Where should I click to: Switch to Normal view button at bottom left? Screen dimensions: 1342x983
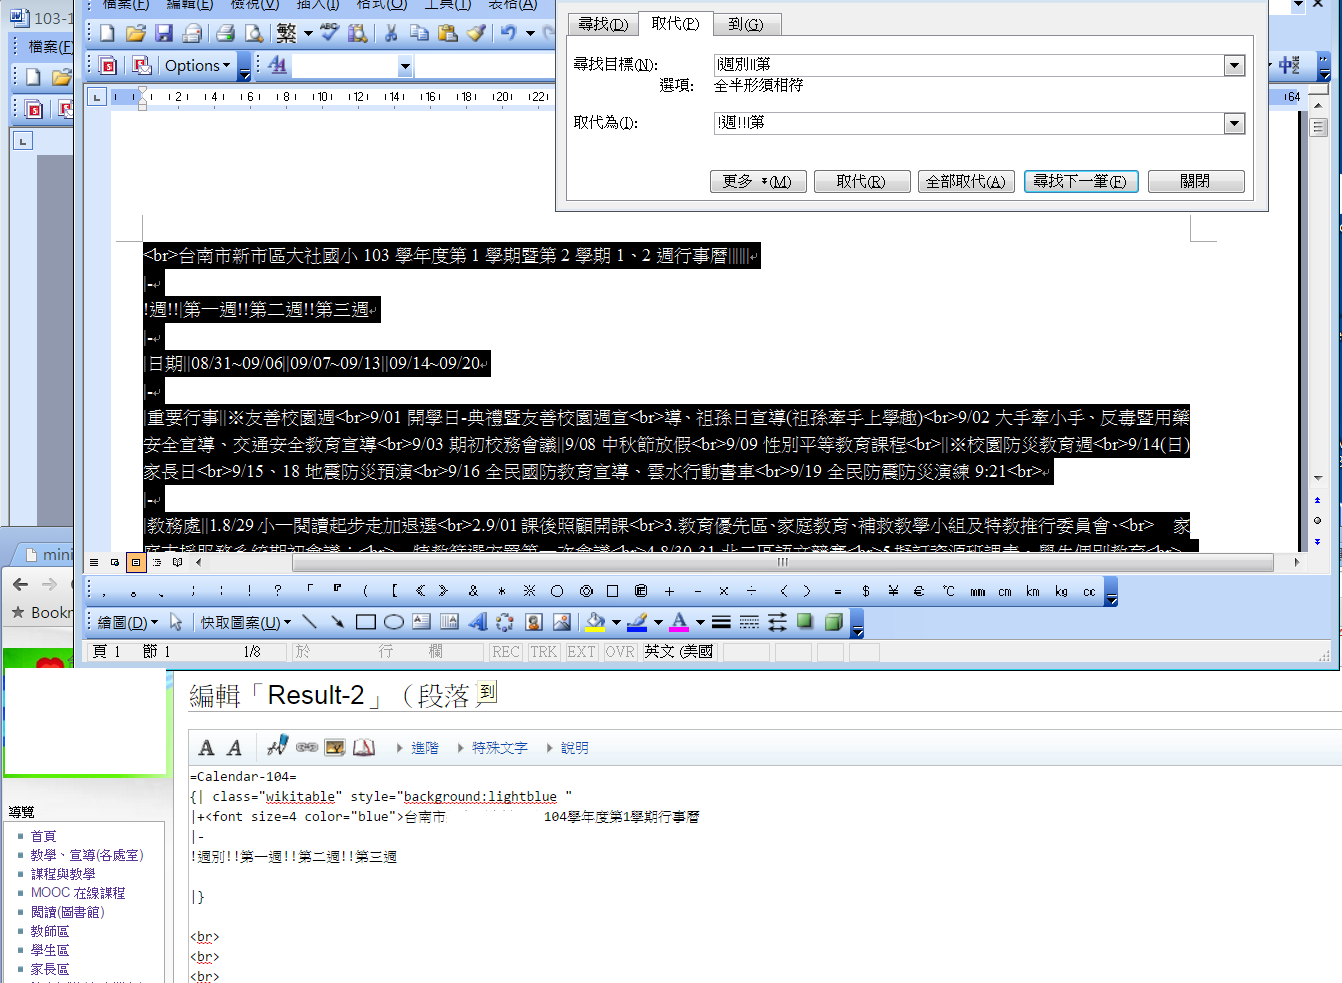(x=94, y=562)
